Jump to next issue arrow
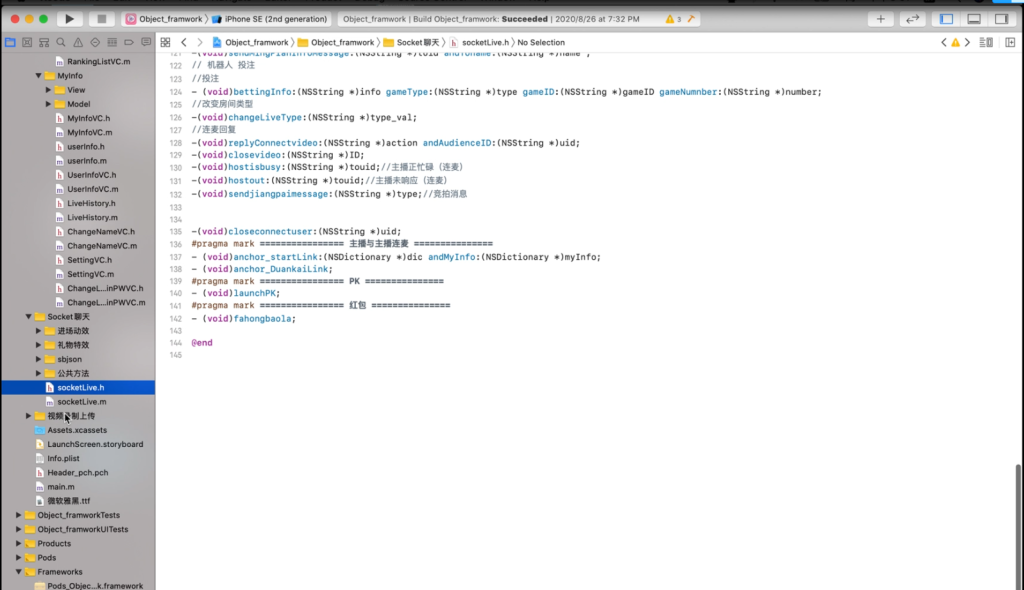This screenshot has width=1024, height=590. coord(967,42)
